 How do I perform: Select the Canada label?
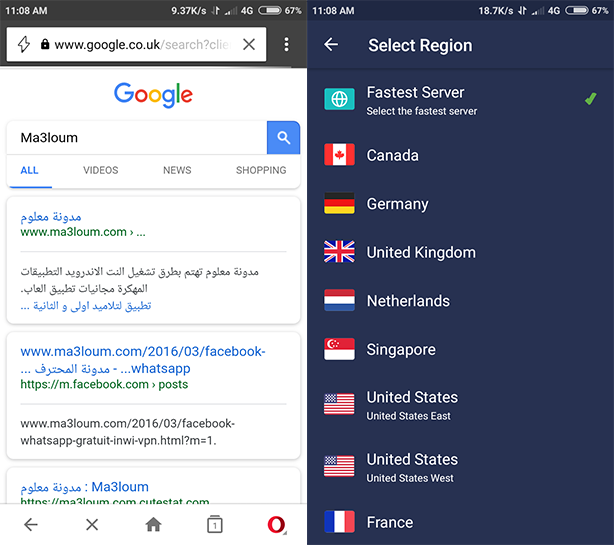pos(392,155)
